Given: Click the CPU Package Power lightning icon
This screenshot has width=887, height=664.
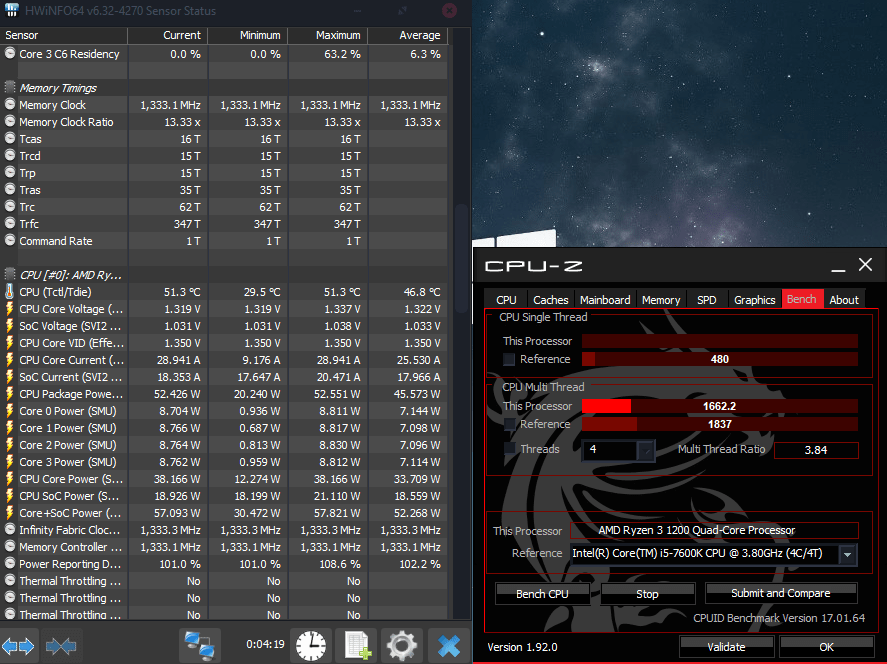Looking at the screenshot, I should (x=10, y=394).
